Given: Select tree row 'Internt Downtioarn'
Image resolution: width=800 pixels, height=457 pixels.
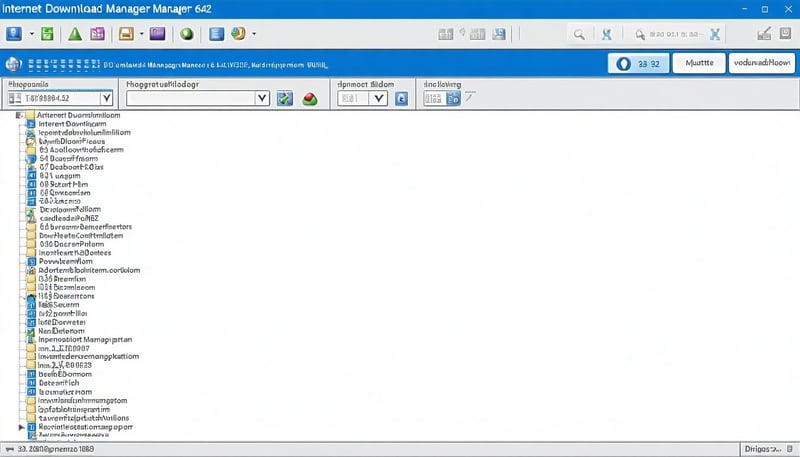Looking at the screenshot, I should pyautogui.click(x=72, y=124).
